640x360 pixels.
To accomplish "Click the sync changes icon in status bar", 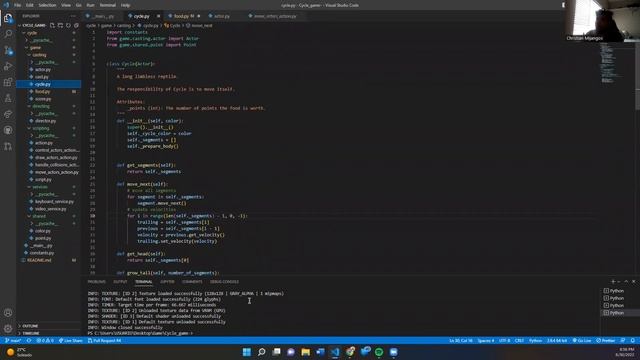I will 29,340.
